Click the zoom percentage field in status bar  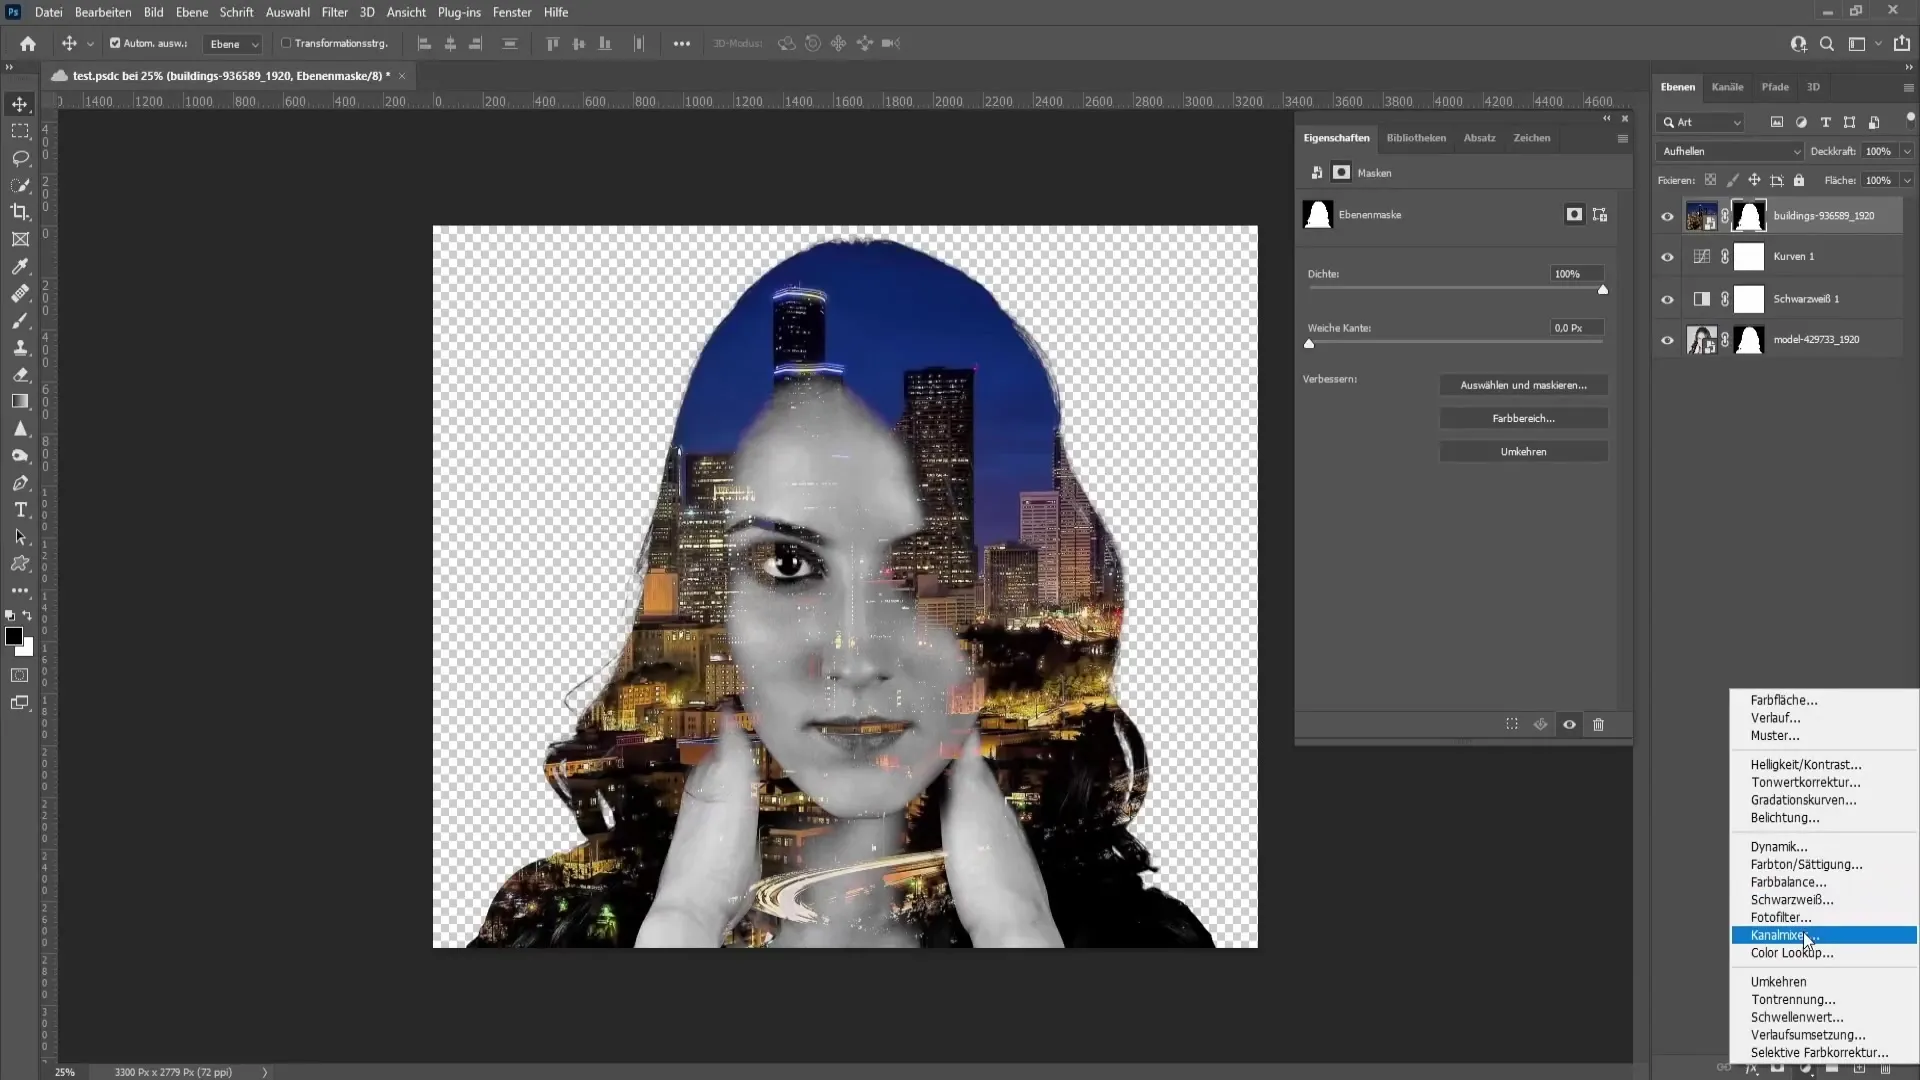pos(65,1072)
